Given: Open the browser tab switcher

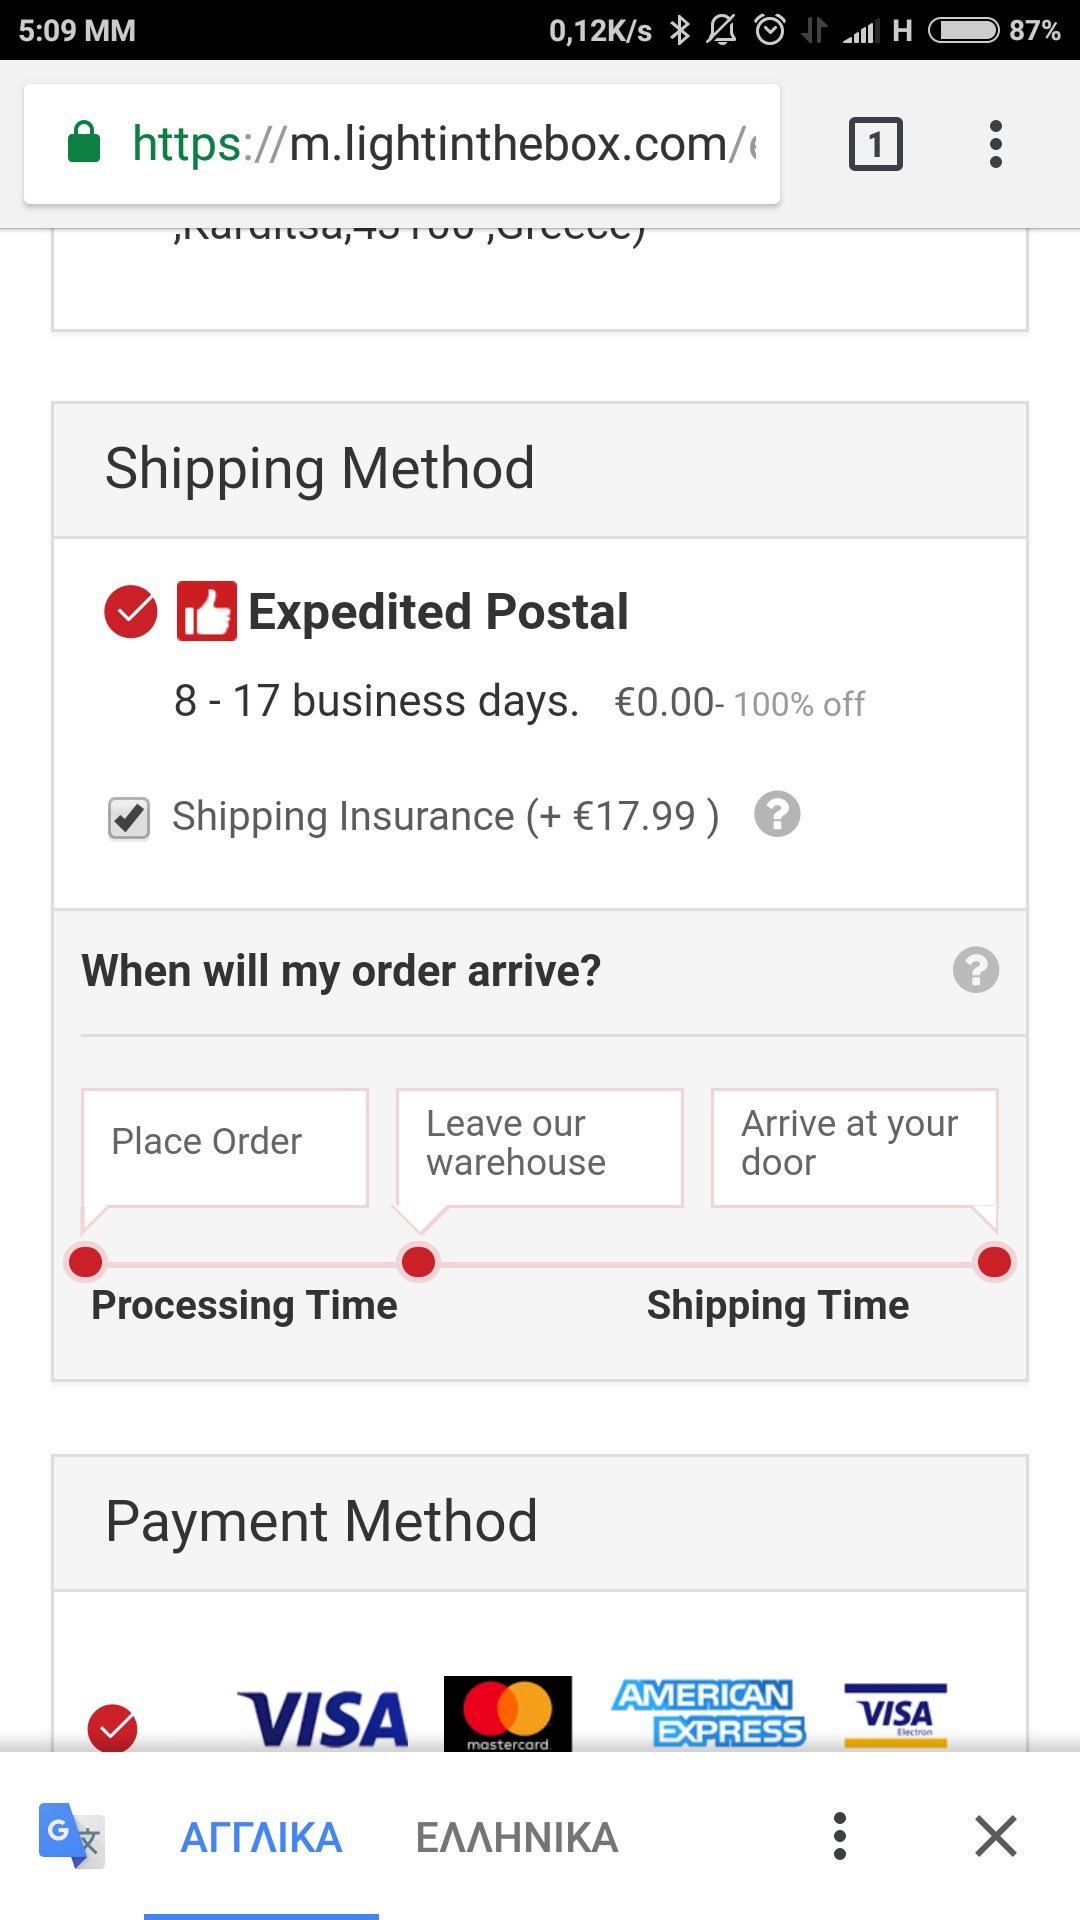Looking at the screenshot, I should pyautogui.click(x=875, y=144).
